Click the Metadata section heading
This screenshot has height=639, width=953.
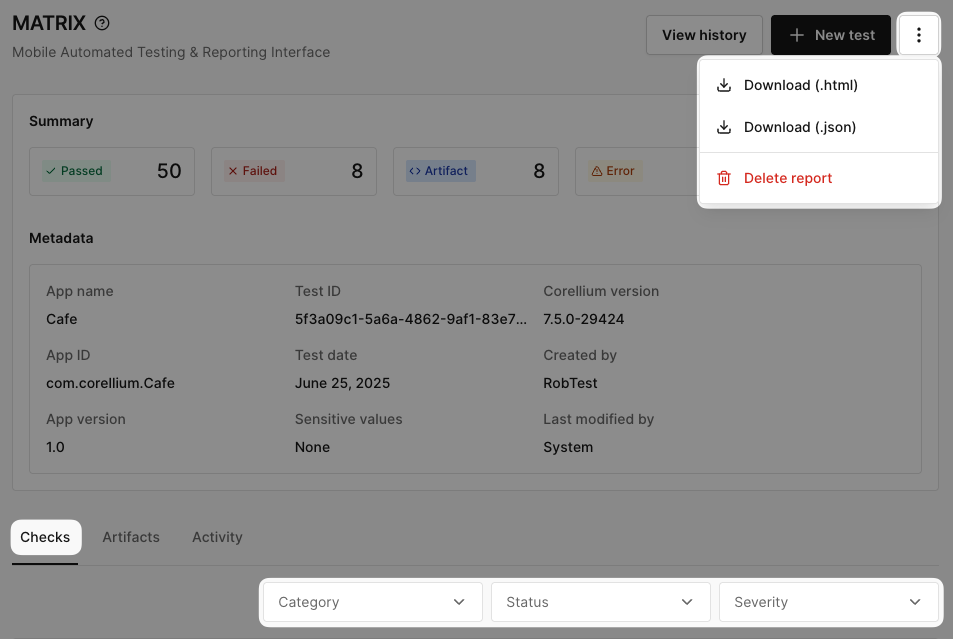pyautogui.click(x=61, y=238)
